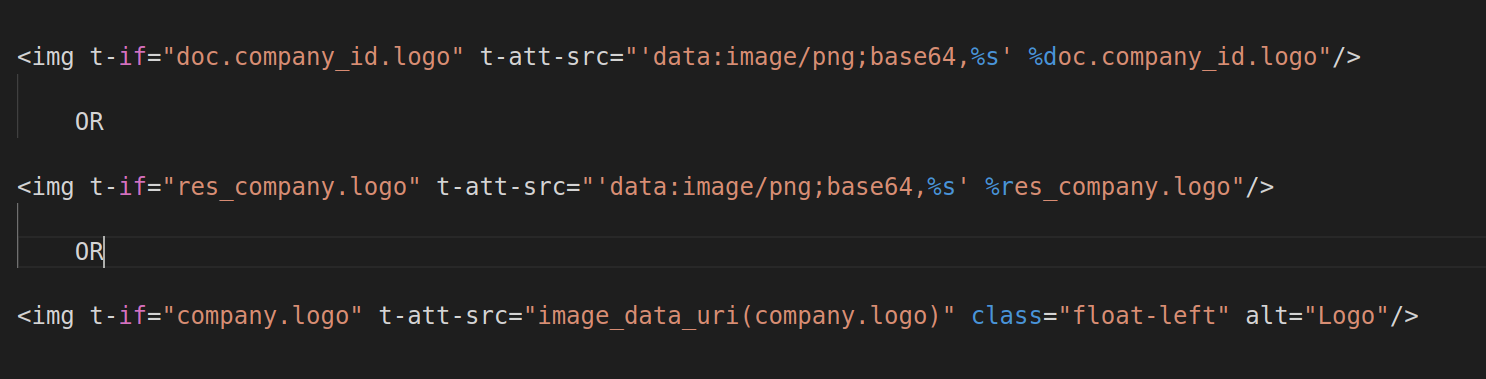Screen dimensions: 1486x379
Task: Click the t-if attribute on third img line
Action: click(x=118, y=316)
